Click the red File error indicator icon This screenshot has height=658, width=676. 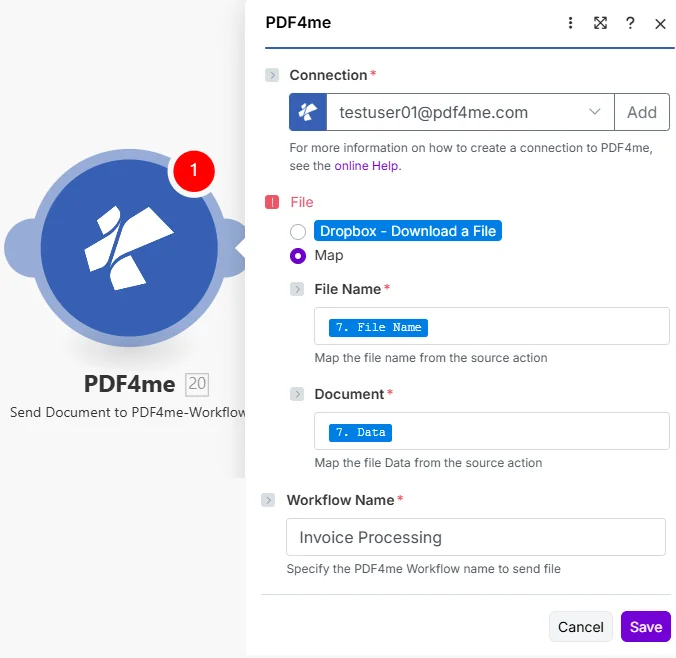pos(272,202)
